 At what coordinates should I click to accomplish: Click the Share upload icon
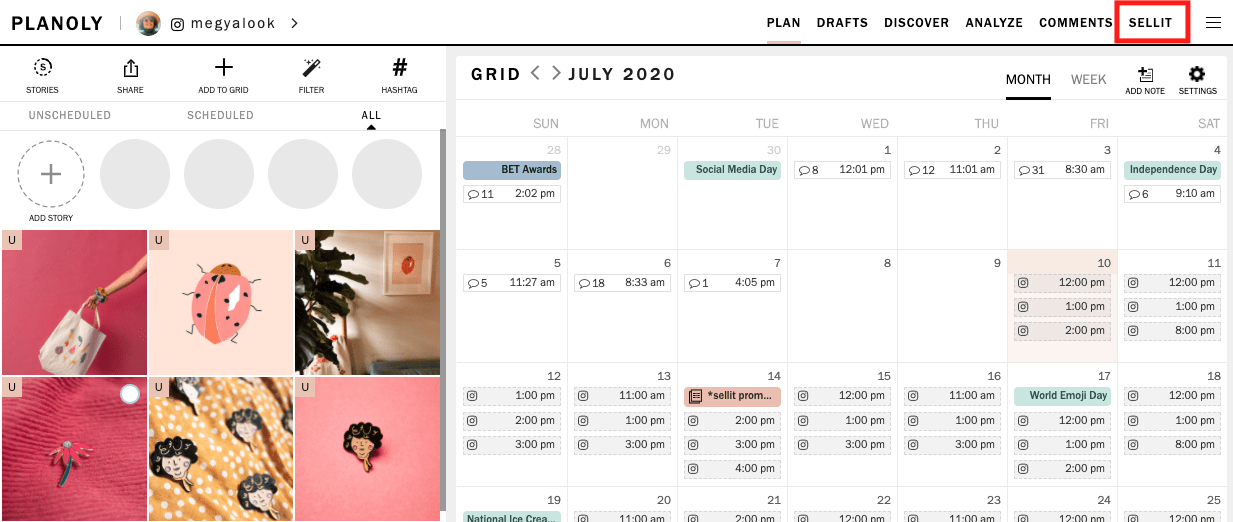click(130, 68)
